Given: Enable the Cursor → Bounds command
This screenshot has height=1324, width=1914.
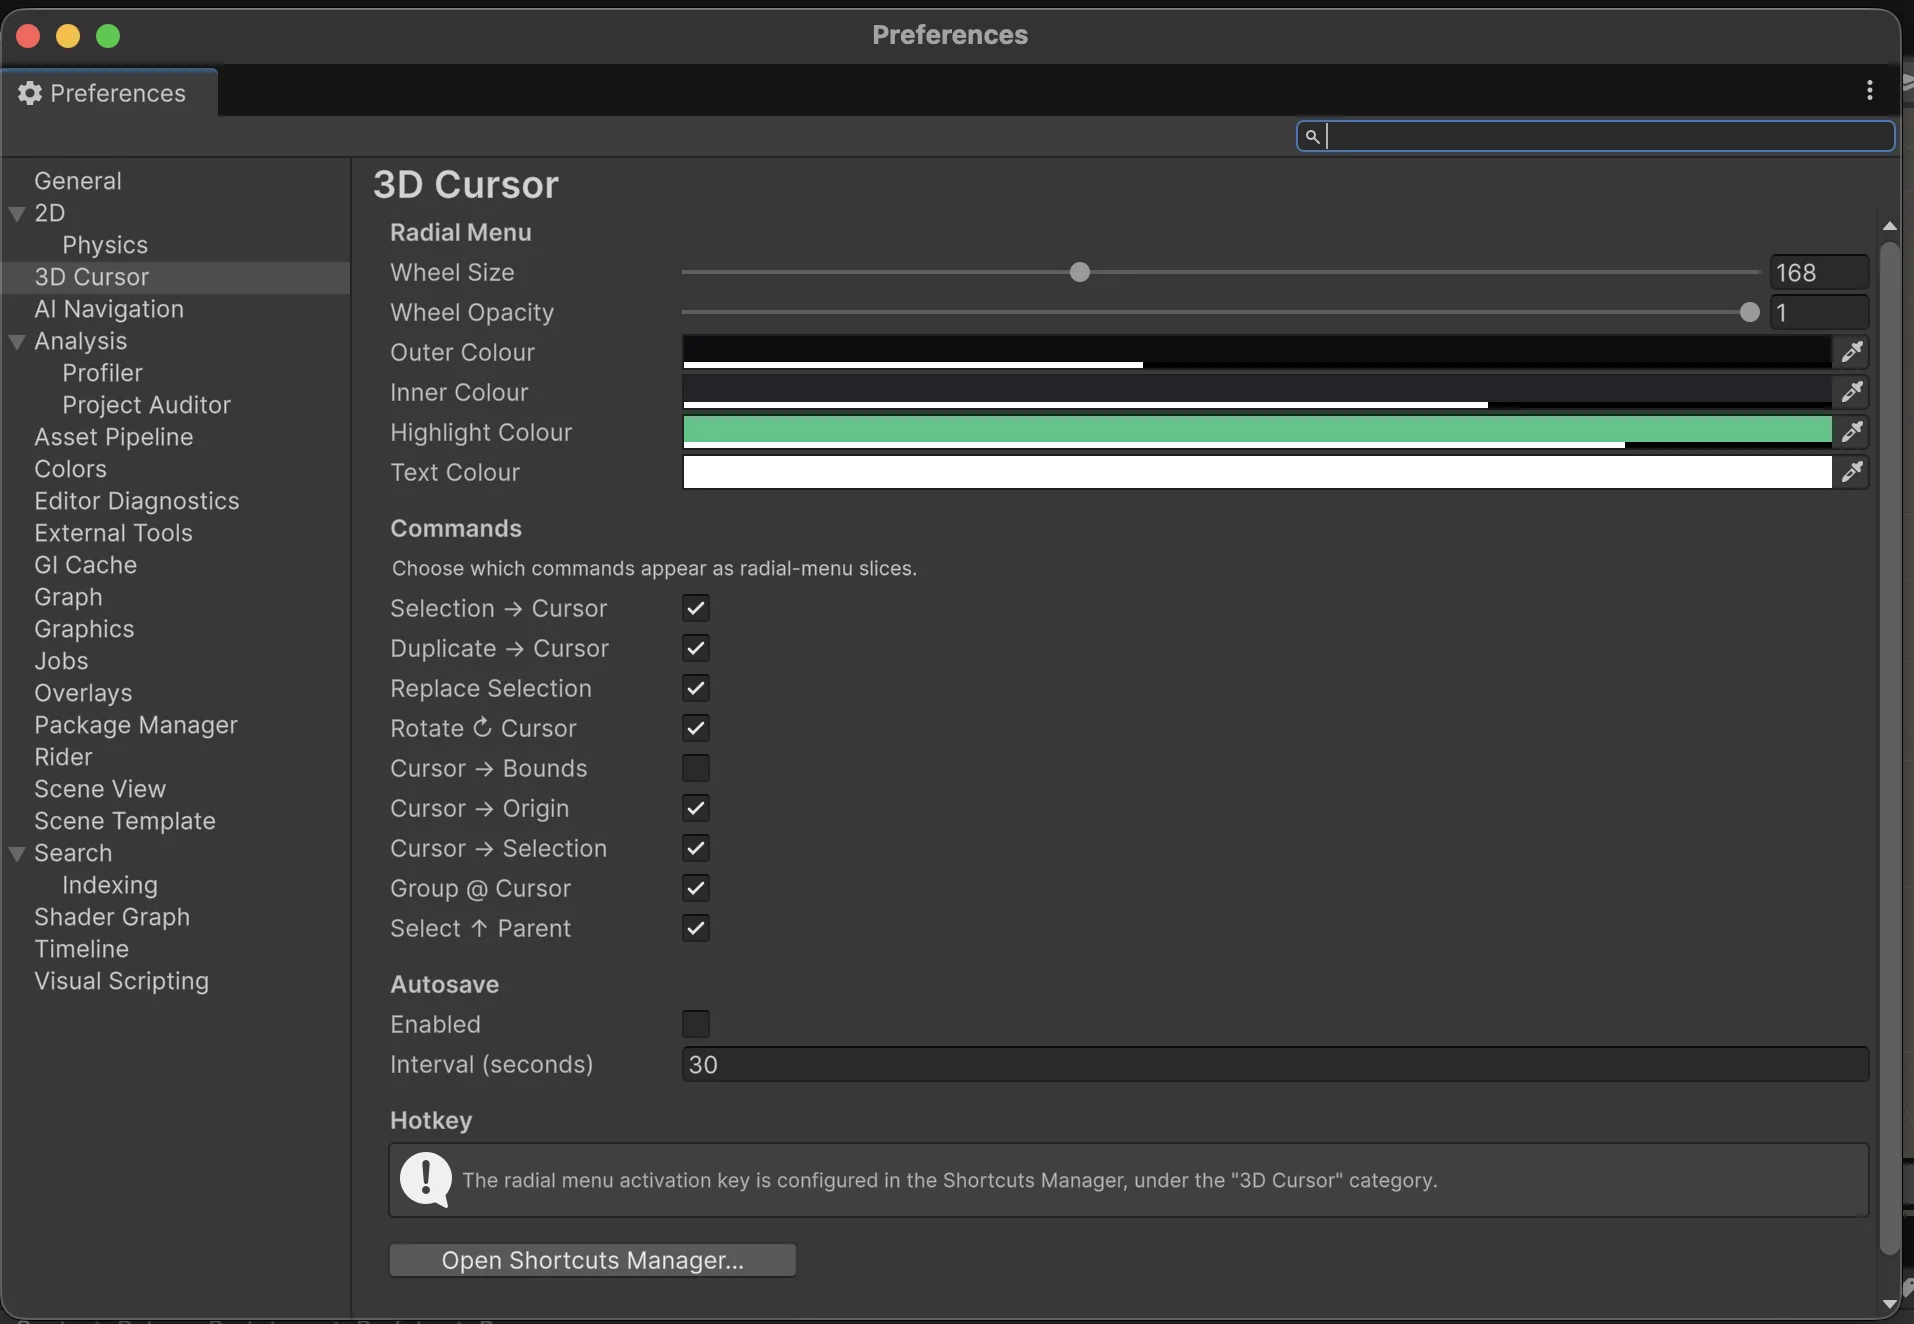Looking at the screenshot, I should [x=696, y=768].
